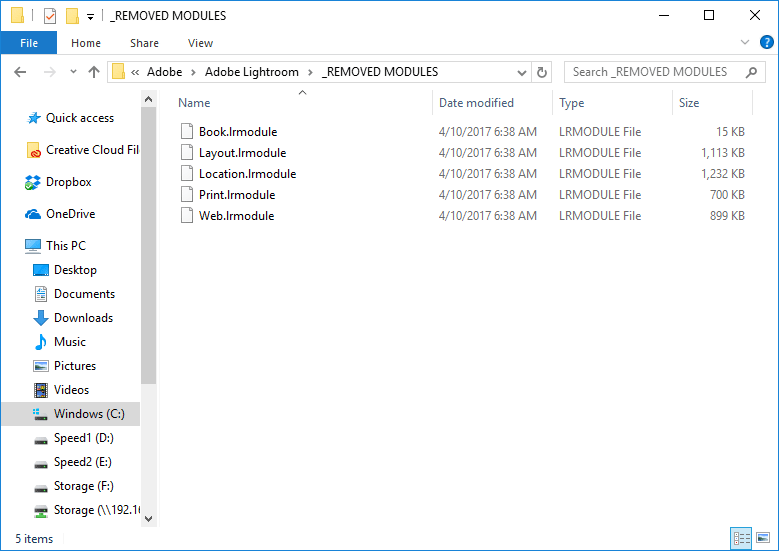Screen dimensions: 779x551
Task: Go back with the left arrow
Action: [x=20, y=72]
